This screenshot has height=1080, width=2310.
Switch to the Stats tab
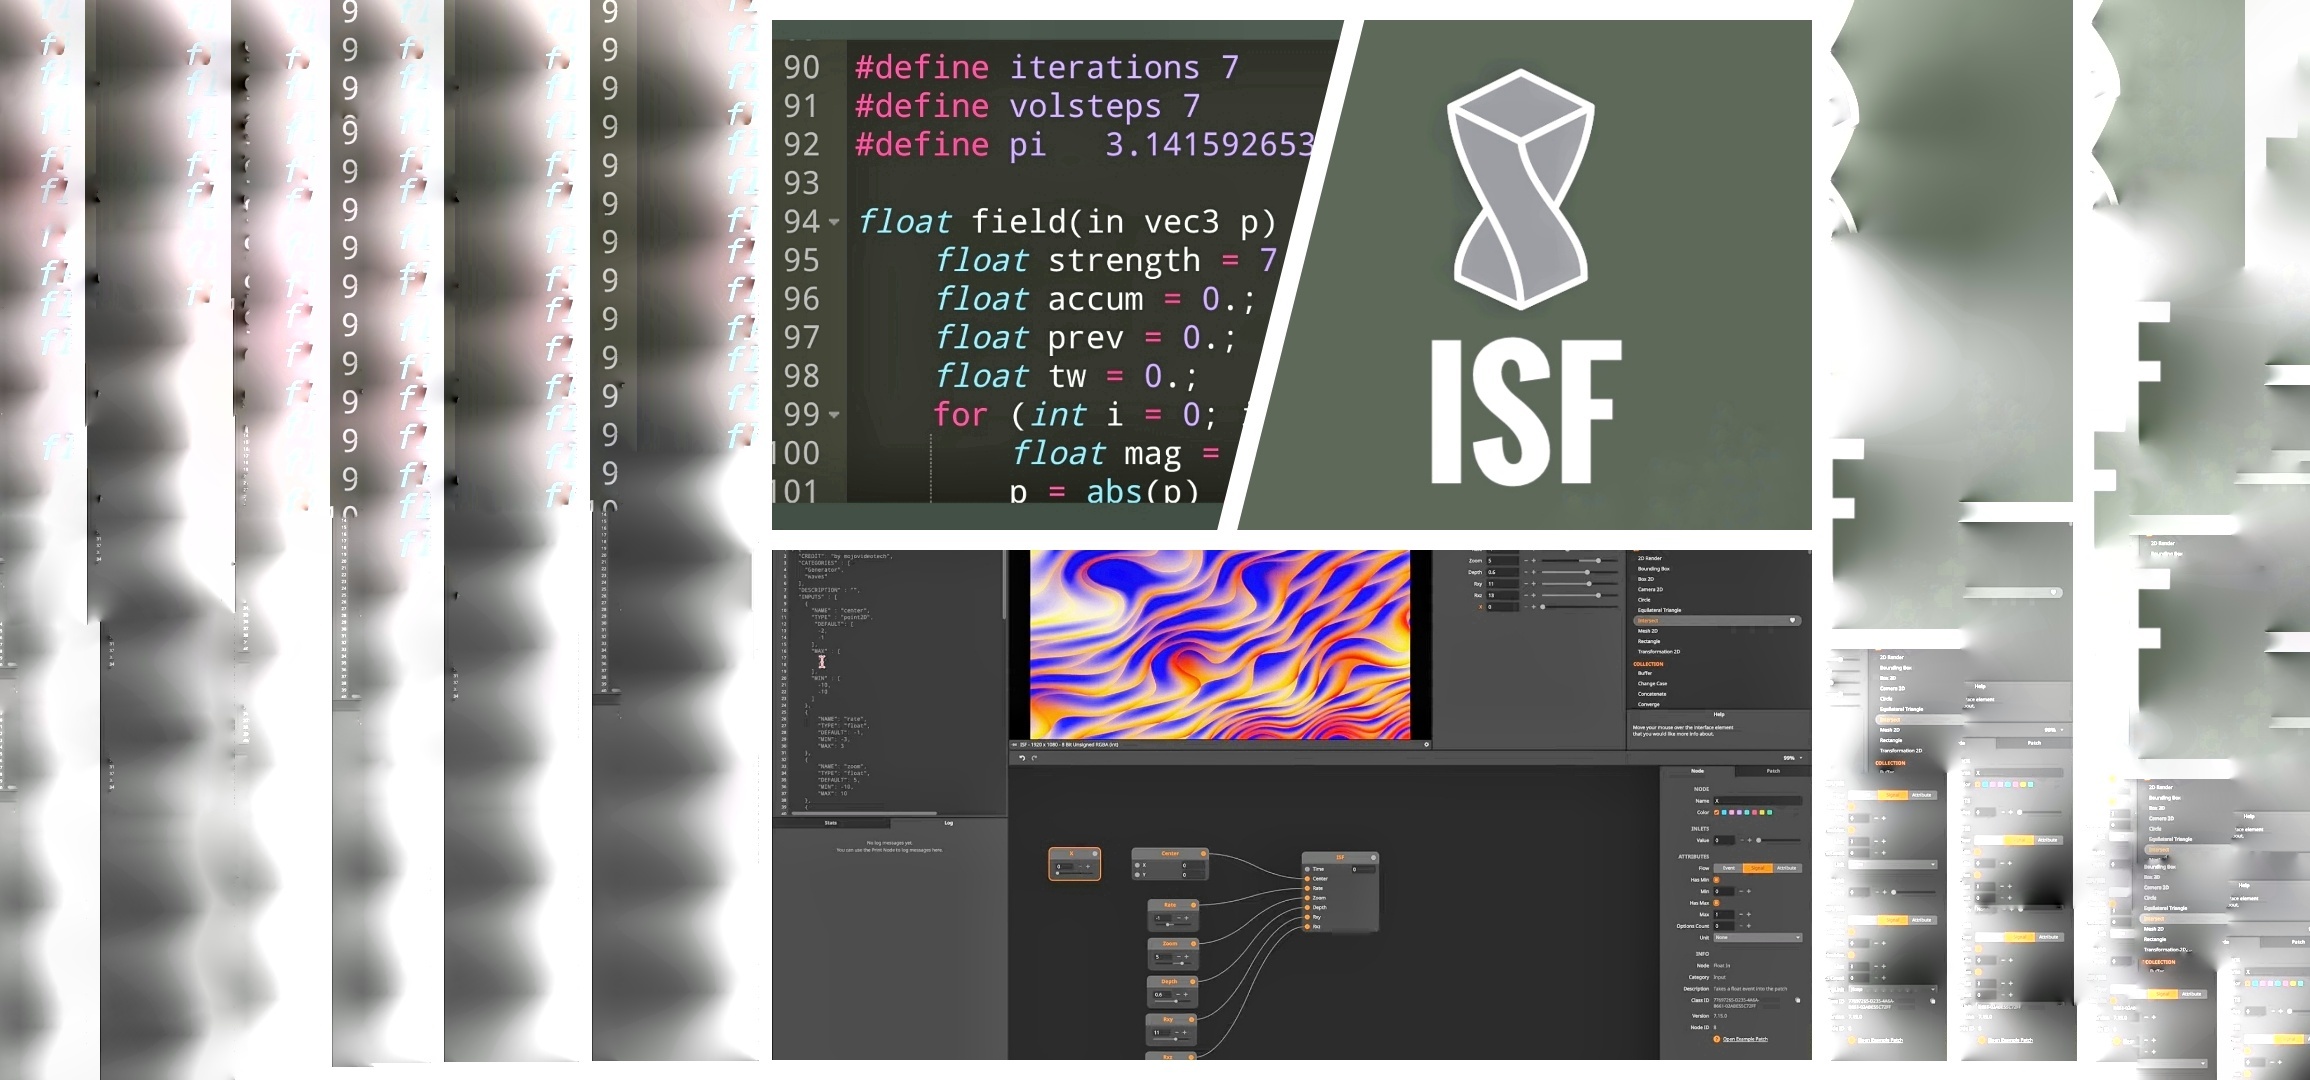coord(830,823)
